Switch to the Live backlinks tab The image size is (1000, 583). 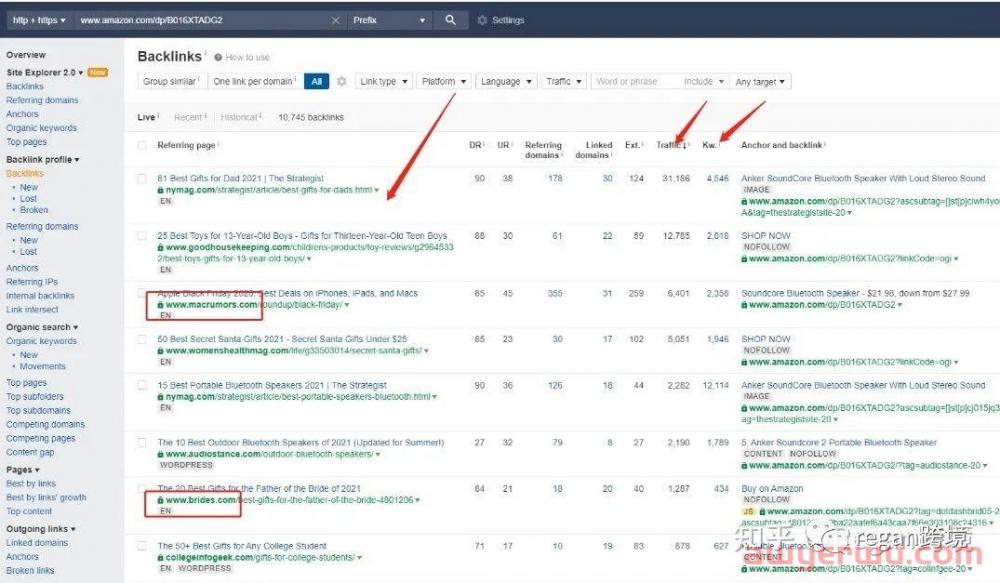pyautogui.click(x=146, y=117)
